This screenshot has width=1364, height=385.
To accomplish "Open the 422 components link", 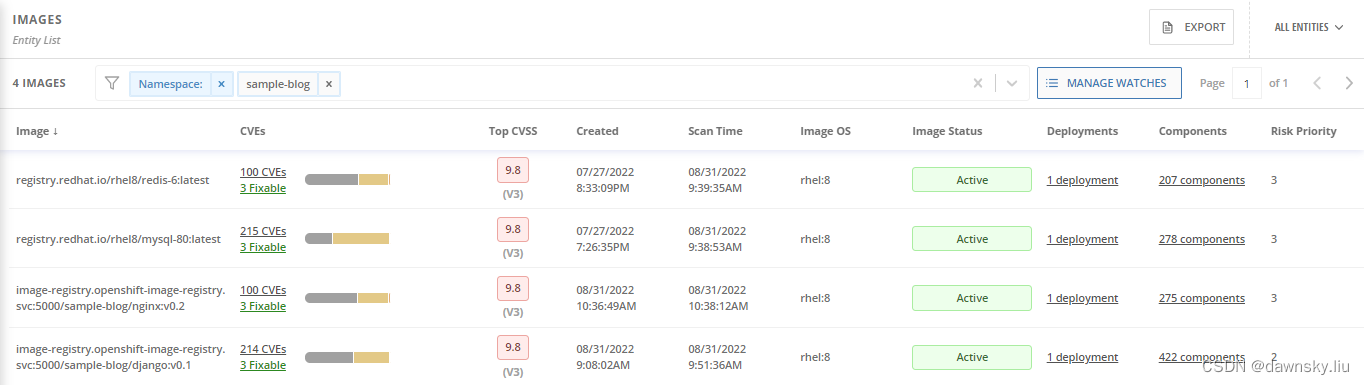I will coord(1202,357).
